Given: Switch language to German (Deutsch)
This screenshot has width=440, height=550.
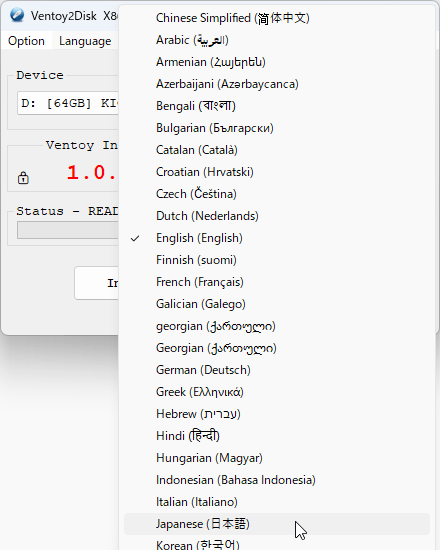Looking at the screenshot, I should (277, 370).
